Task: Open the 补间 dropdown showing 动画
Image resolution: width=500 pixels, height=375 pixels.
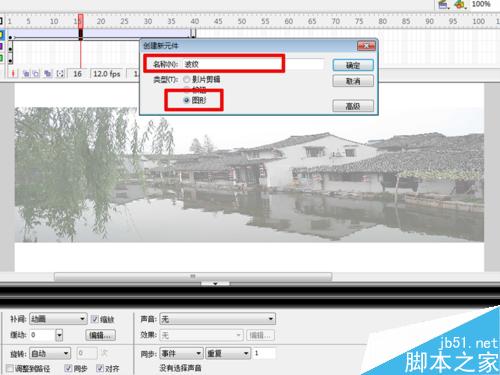Action: tap(58, 319)
